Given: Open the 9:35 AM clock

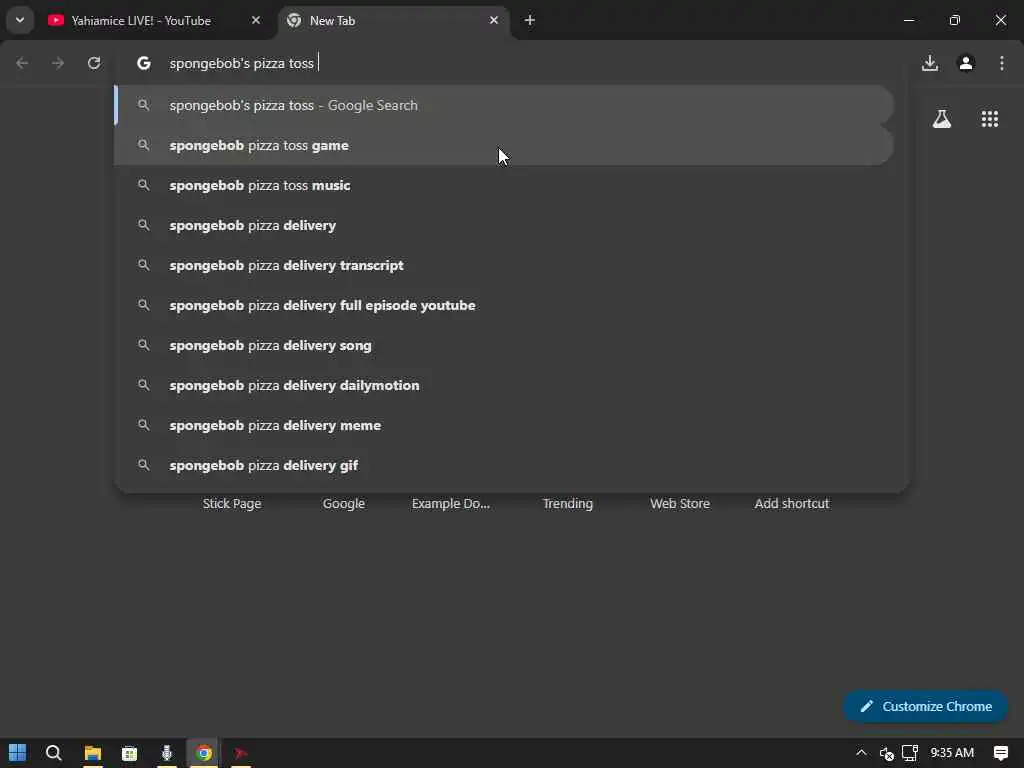Looking at the screenshot, I should coord(952,753).
